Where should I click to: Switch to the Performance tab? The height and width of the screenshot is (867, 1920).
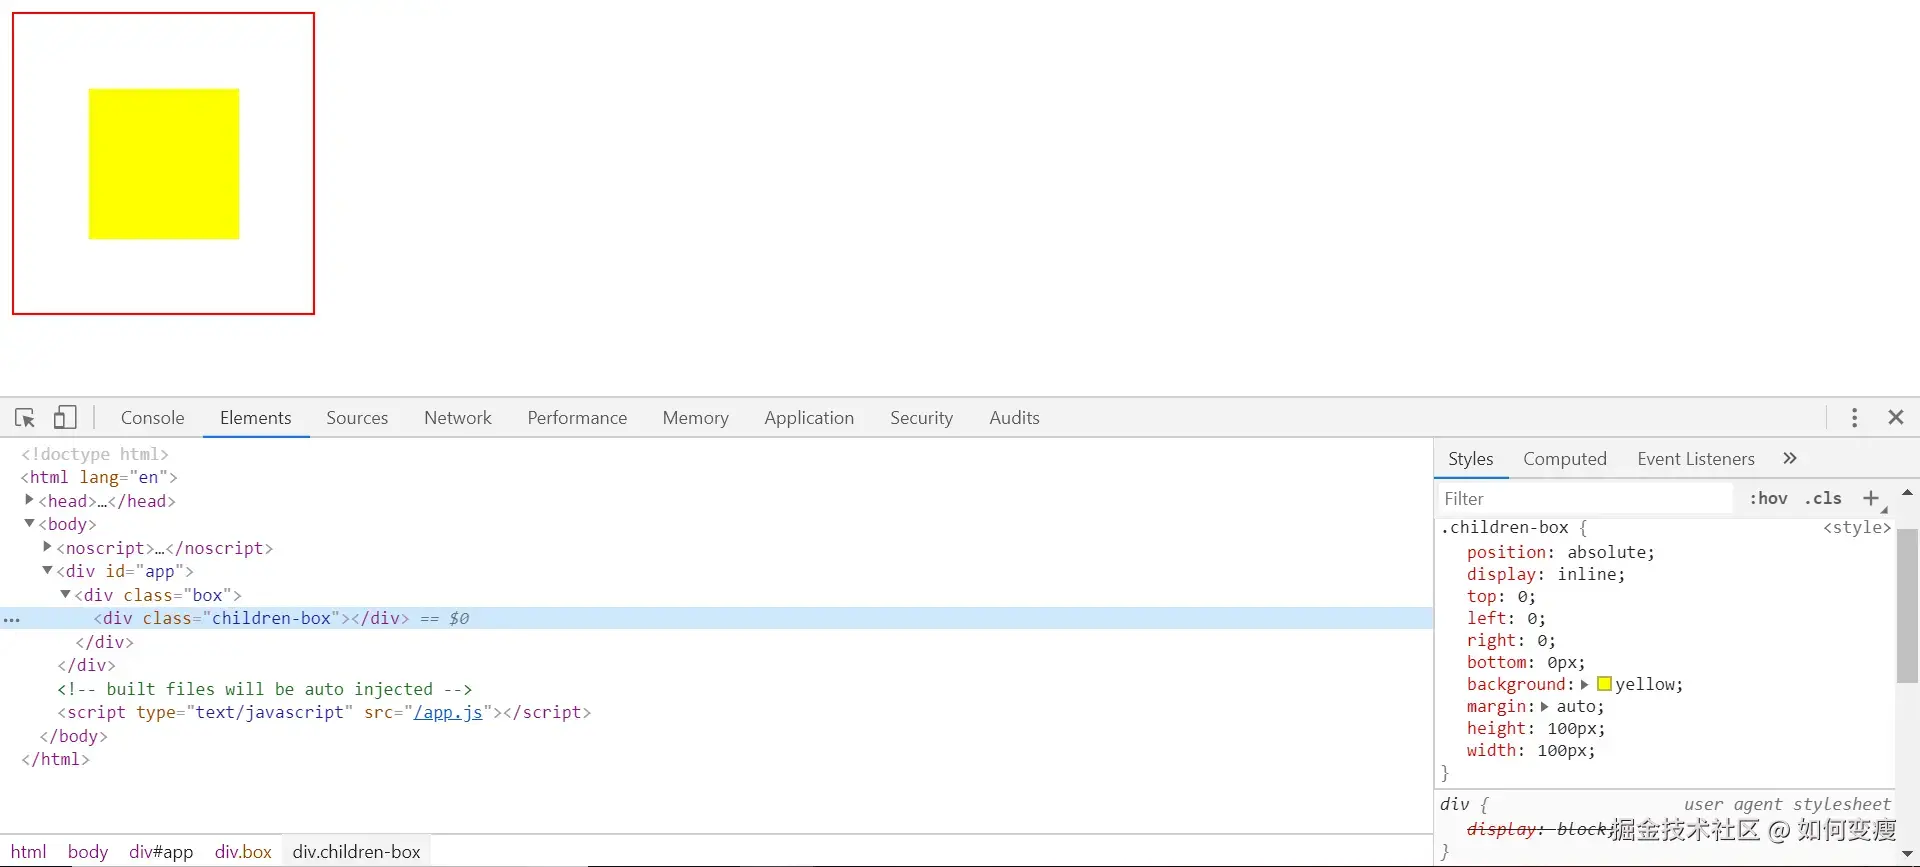577,418
